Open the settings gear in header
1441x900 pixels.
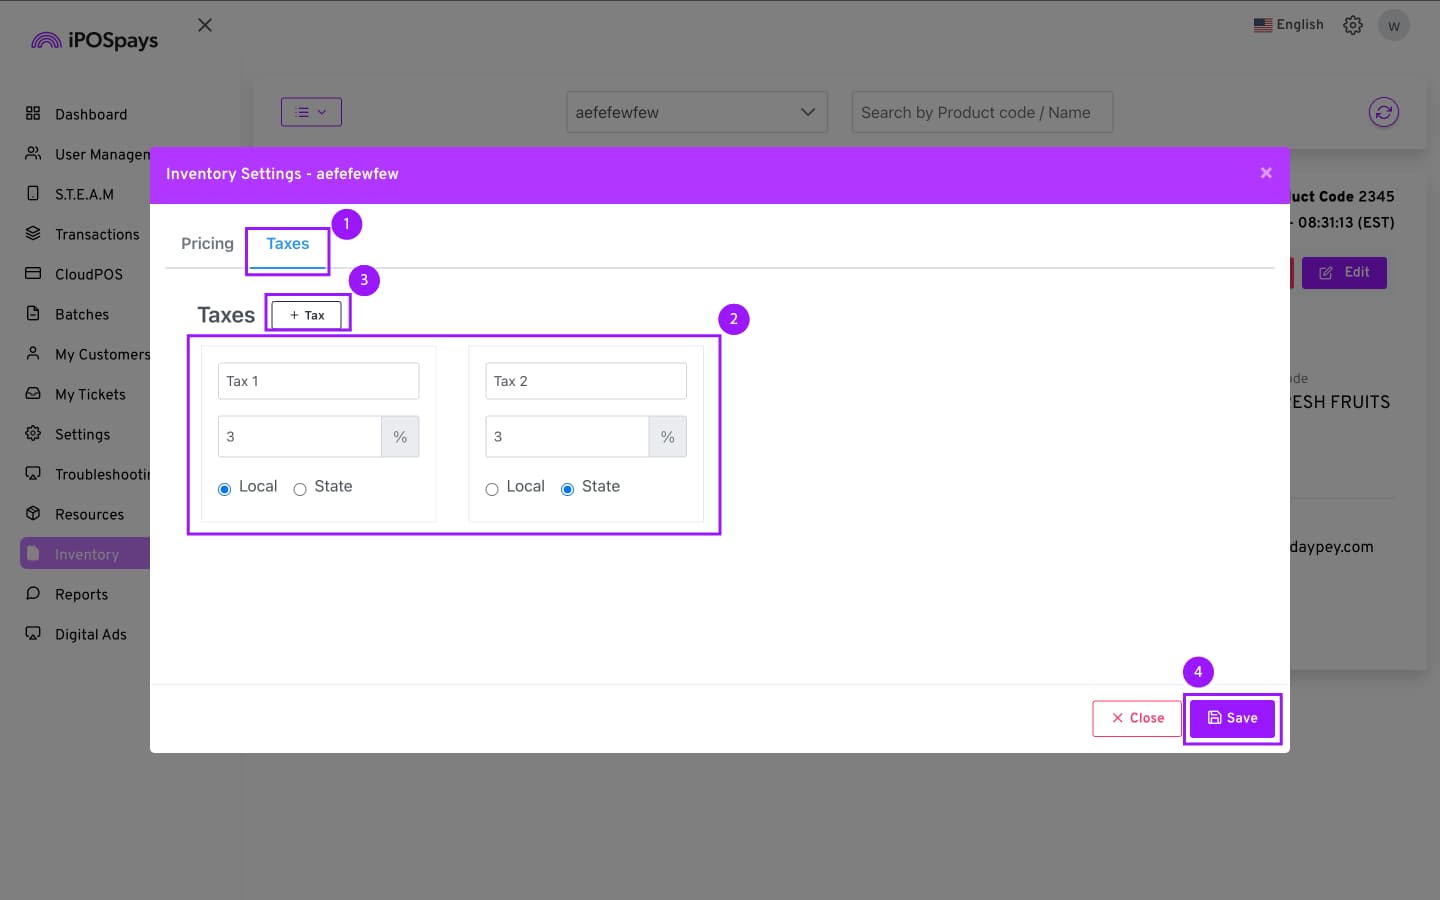[x=1353, y=25]
